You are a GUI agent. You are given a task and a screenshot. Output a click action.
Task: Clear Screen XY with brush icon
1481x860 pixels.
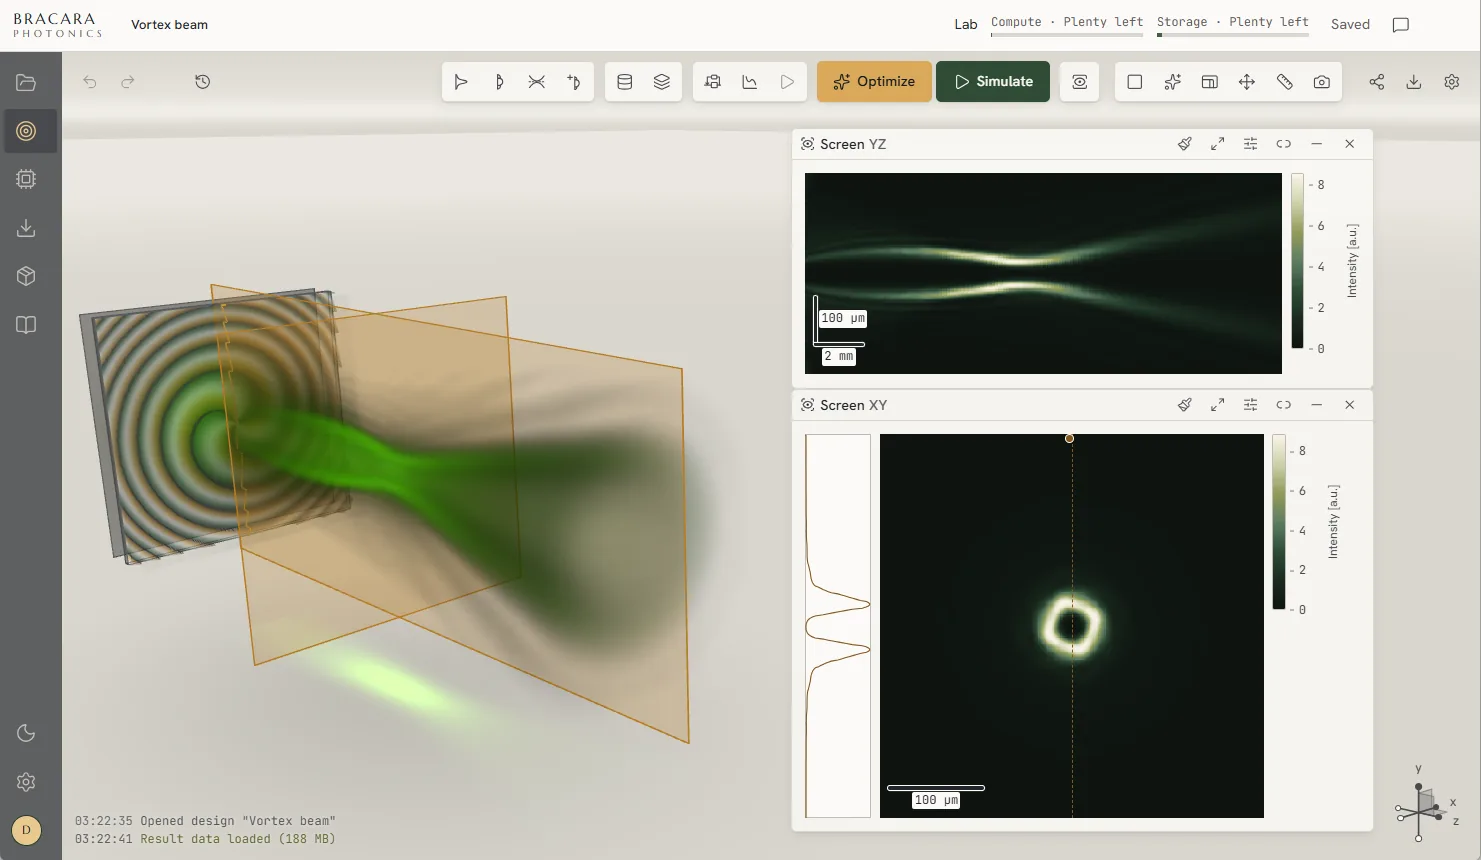(1185, 405)
